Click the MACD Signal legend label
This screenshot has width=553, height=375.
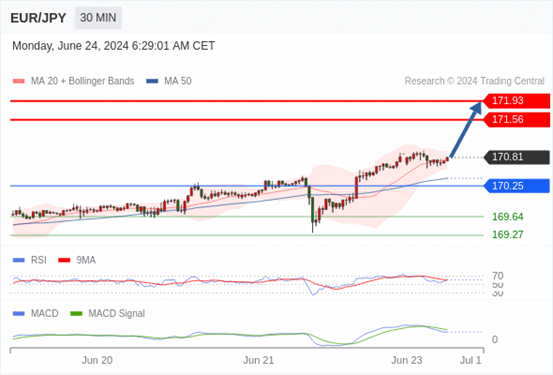[116, 313]
